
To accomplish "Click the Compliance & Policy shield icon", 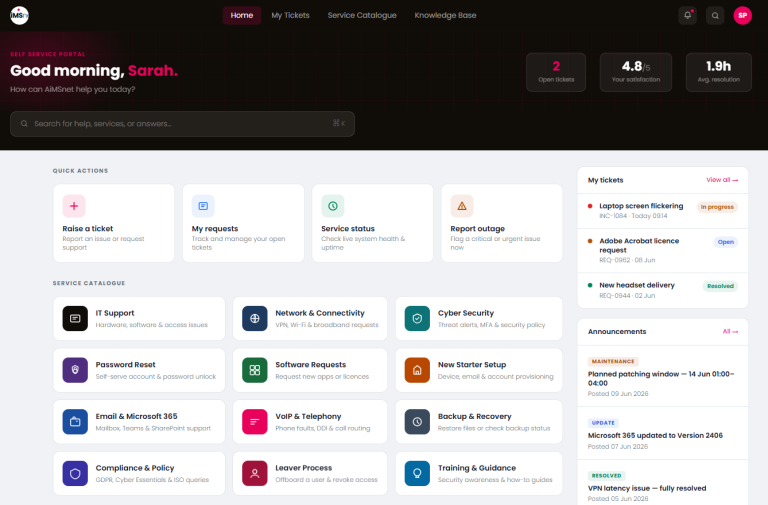I will (x=75, y=473).
